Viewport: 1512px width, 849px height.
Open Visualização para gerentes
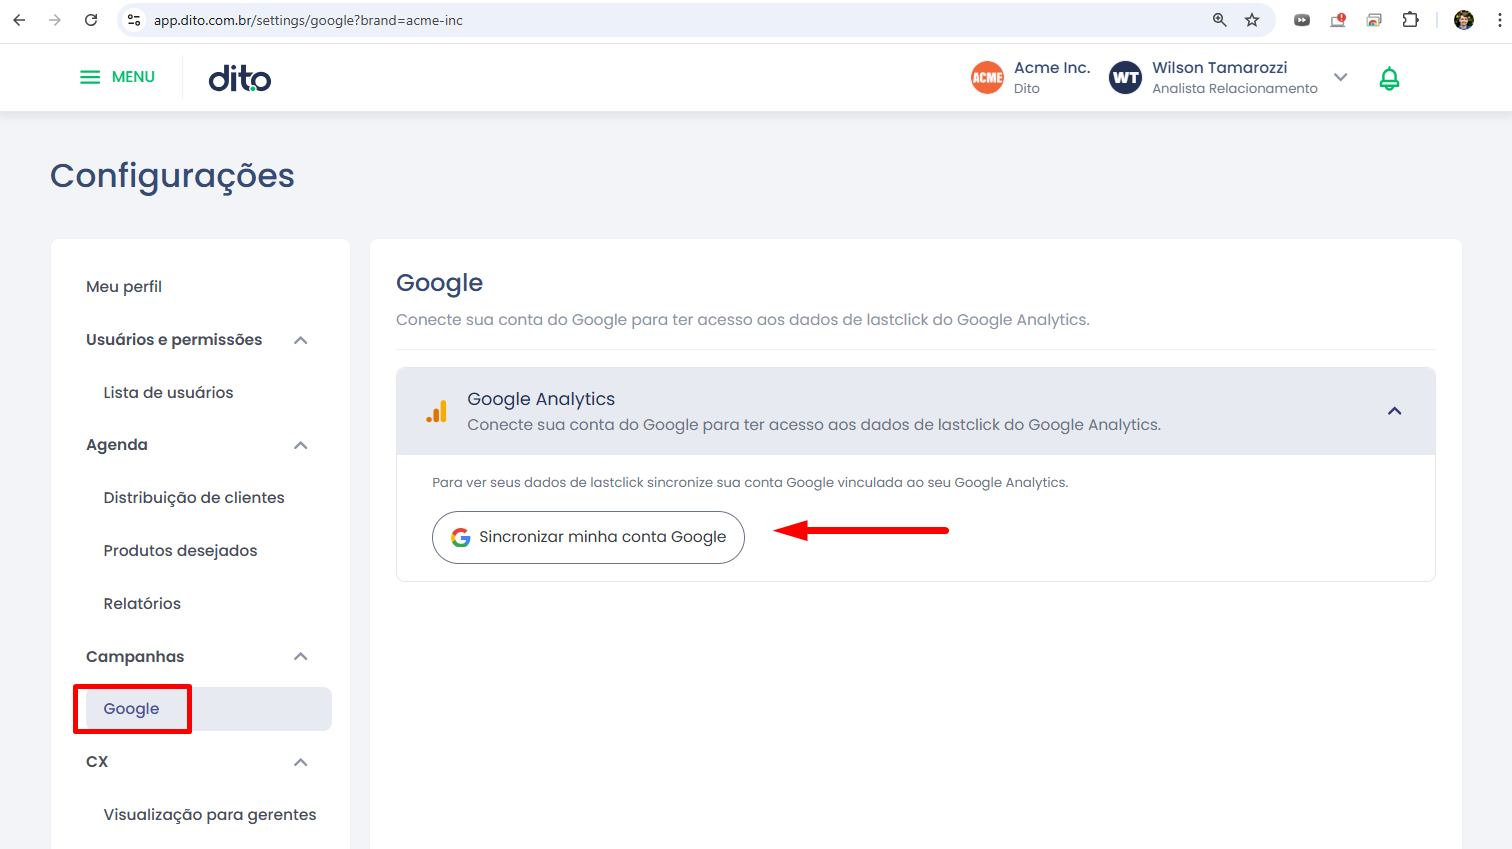click(210, 815)
